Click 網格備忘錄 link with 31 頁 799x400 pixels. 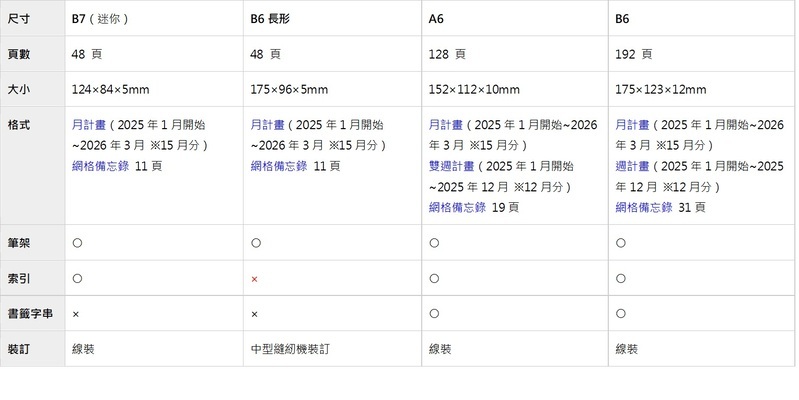point(641,207)
